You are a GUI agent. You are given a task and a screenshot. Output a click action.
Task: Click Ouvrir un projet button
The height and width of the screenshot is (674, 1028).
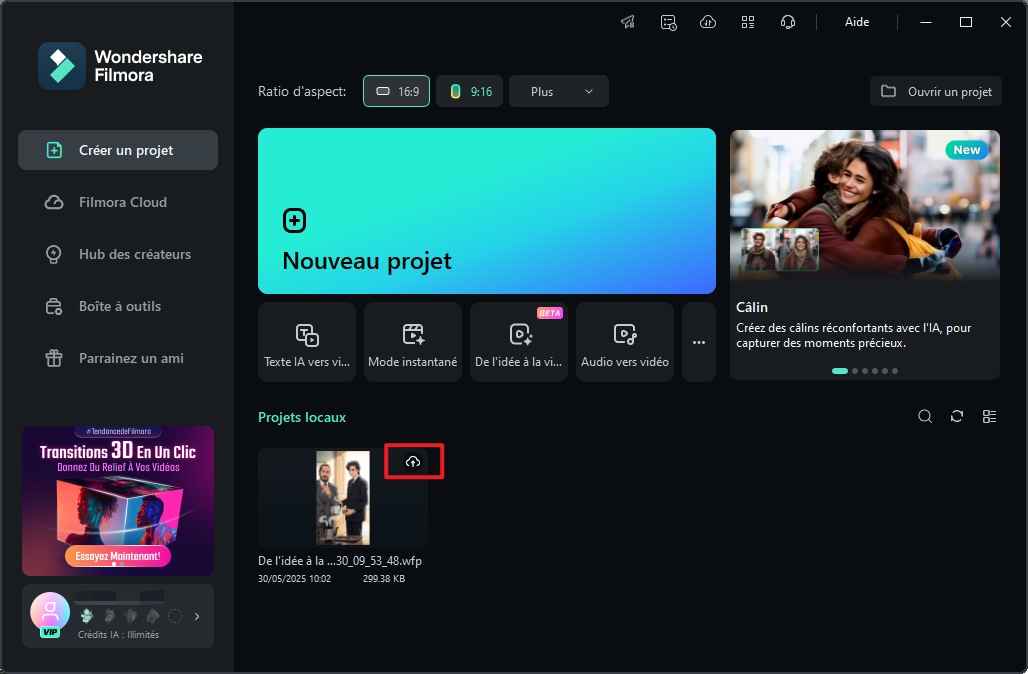[936, 91]
